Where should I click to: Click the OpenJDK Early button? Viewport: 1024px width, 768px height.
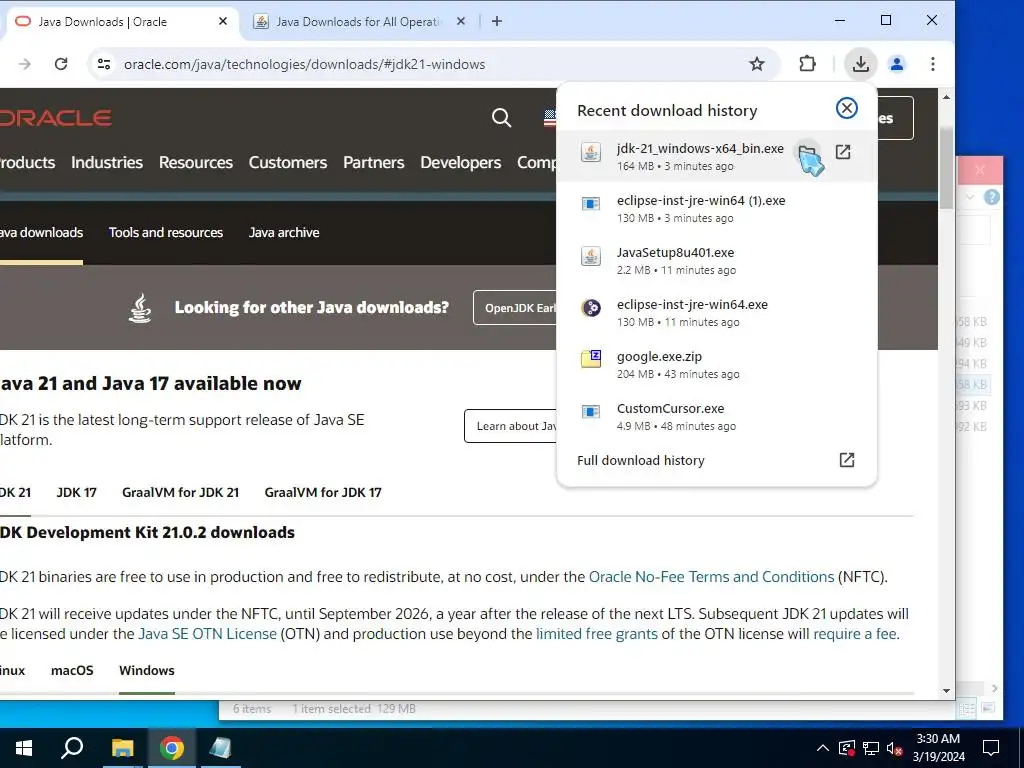tap(515, 308)
